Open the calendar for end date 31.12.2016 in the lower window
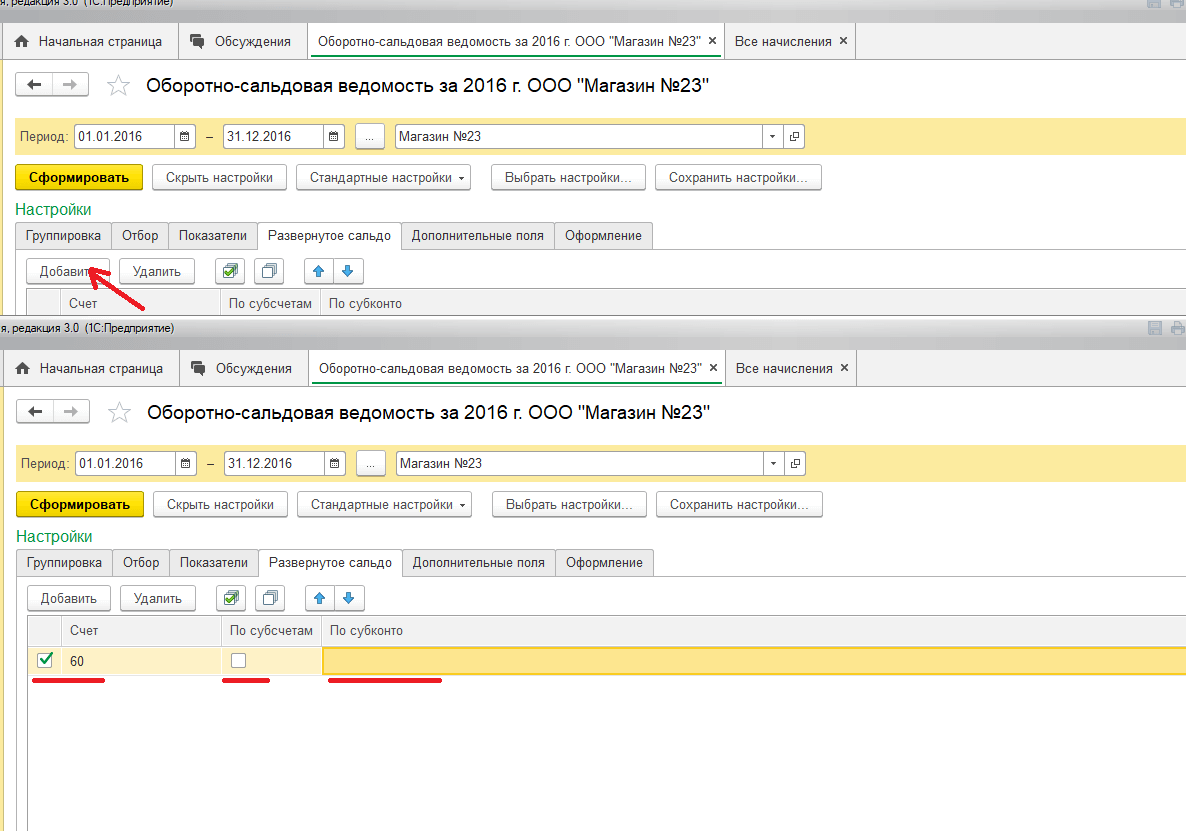Image resolution: width=1186 pixels, height=831 pixels. 335,464
